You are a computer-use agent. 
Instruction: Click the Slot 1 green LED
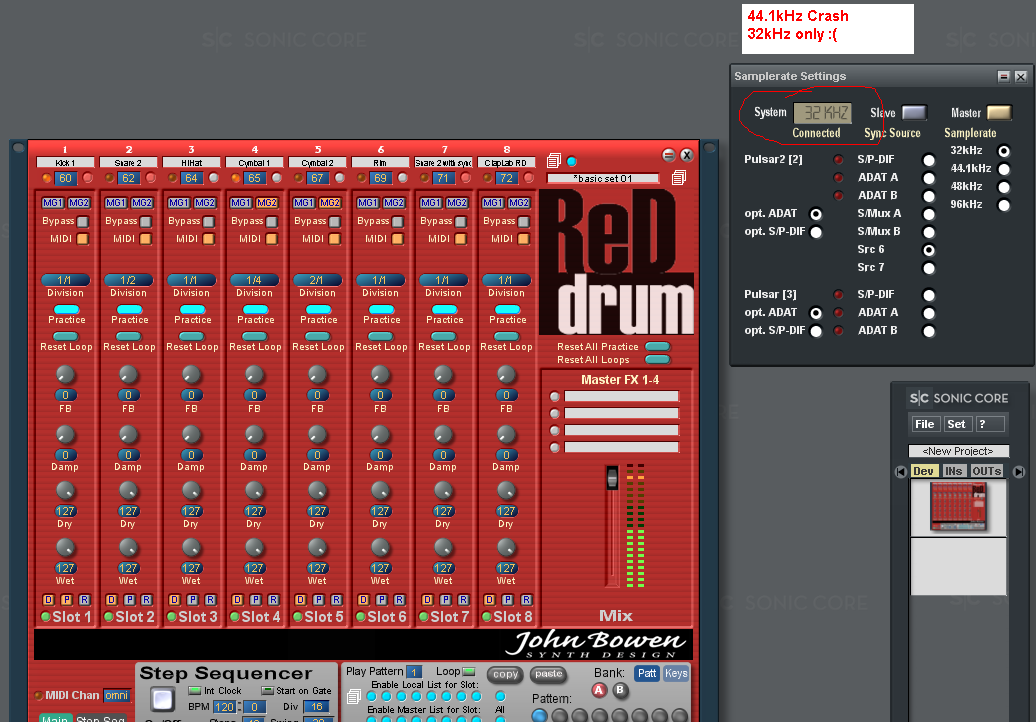coord(46,617)
